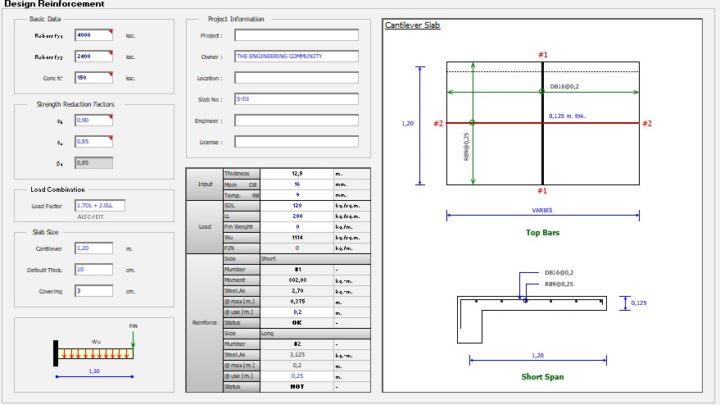Click the Owner field THE ENGINEERING COMMUNITY
The width and height of the screenshot is (720, 405).
[x=297, y=56]
